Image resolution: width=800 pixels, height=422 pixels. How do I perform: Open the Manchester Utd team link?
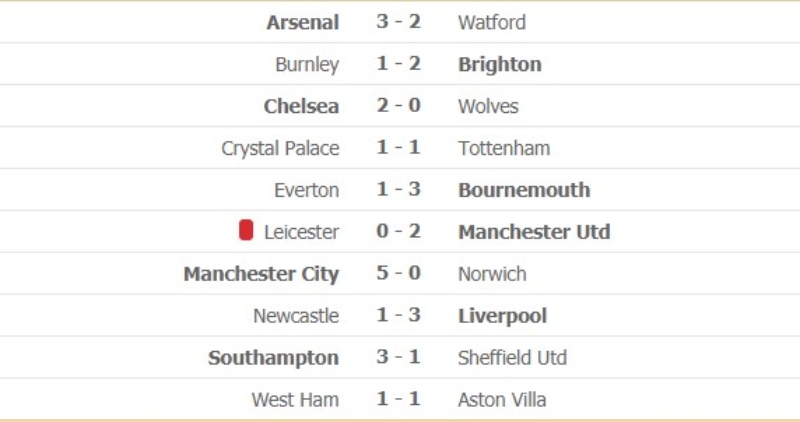click(534, 232)
